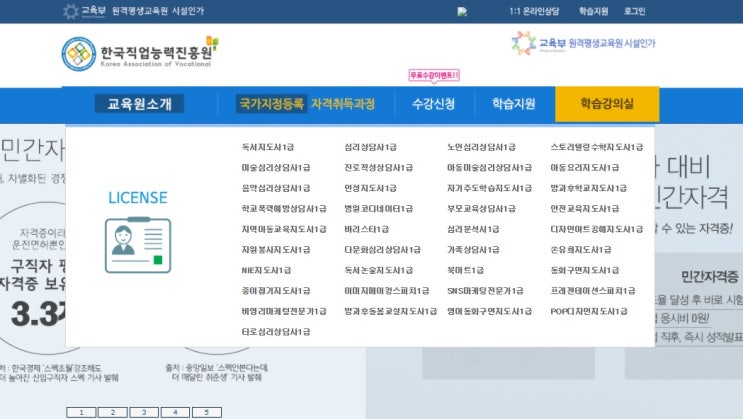Select 이미지메이킹스피치1급
The height and width of the screenshot is (419, 743).
[387, 291]
